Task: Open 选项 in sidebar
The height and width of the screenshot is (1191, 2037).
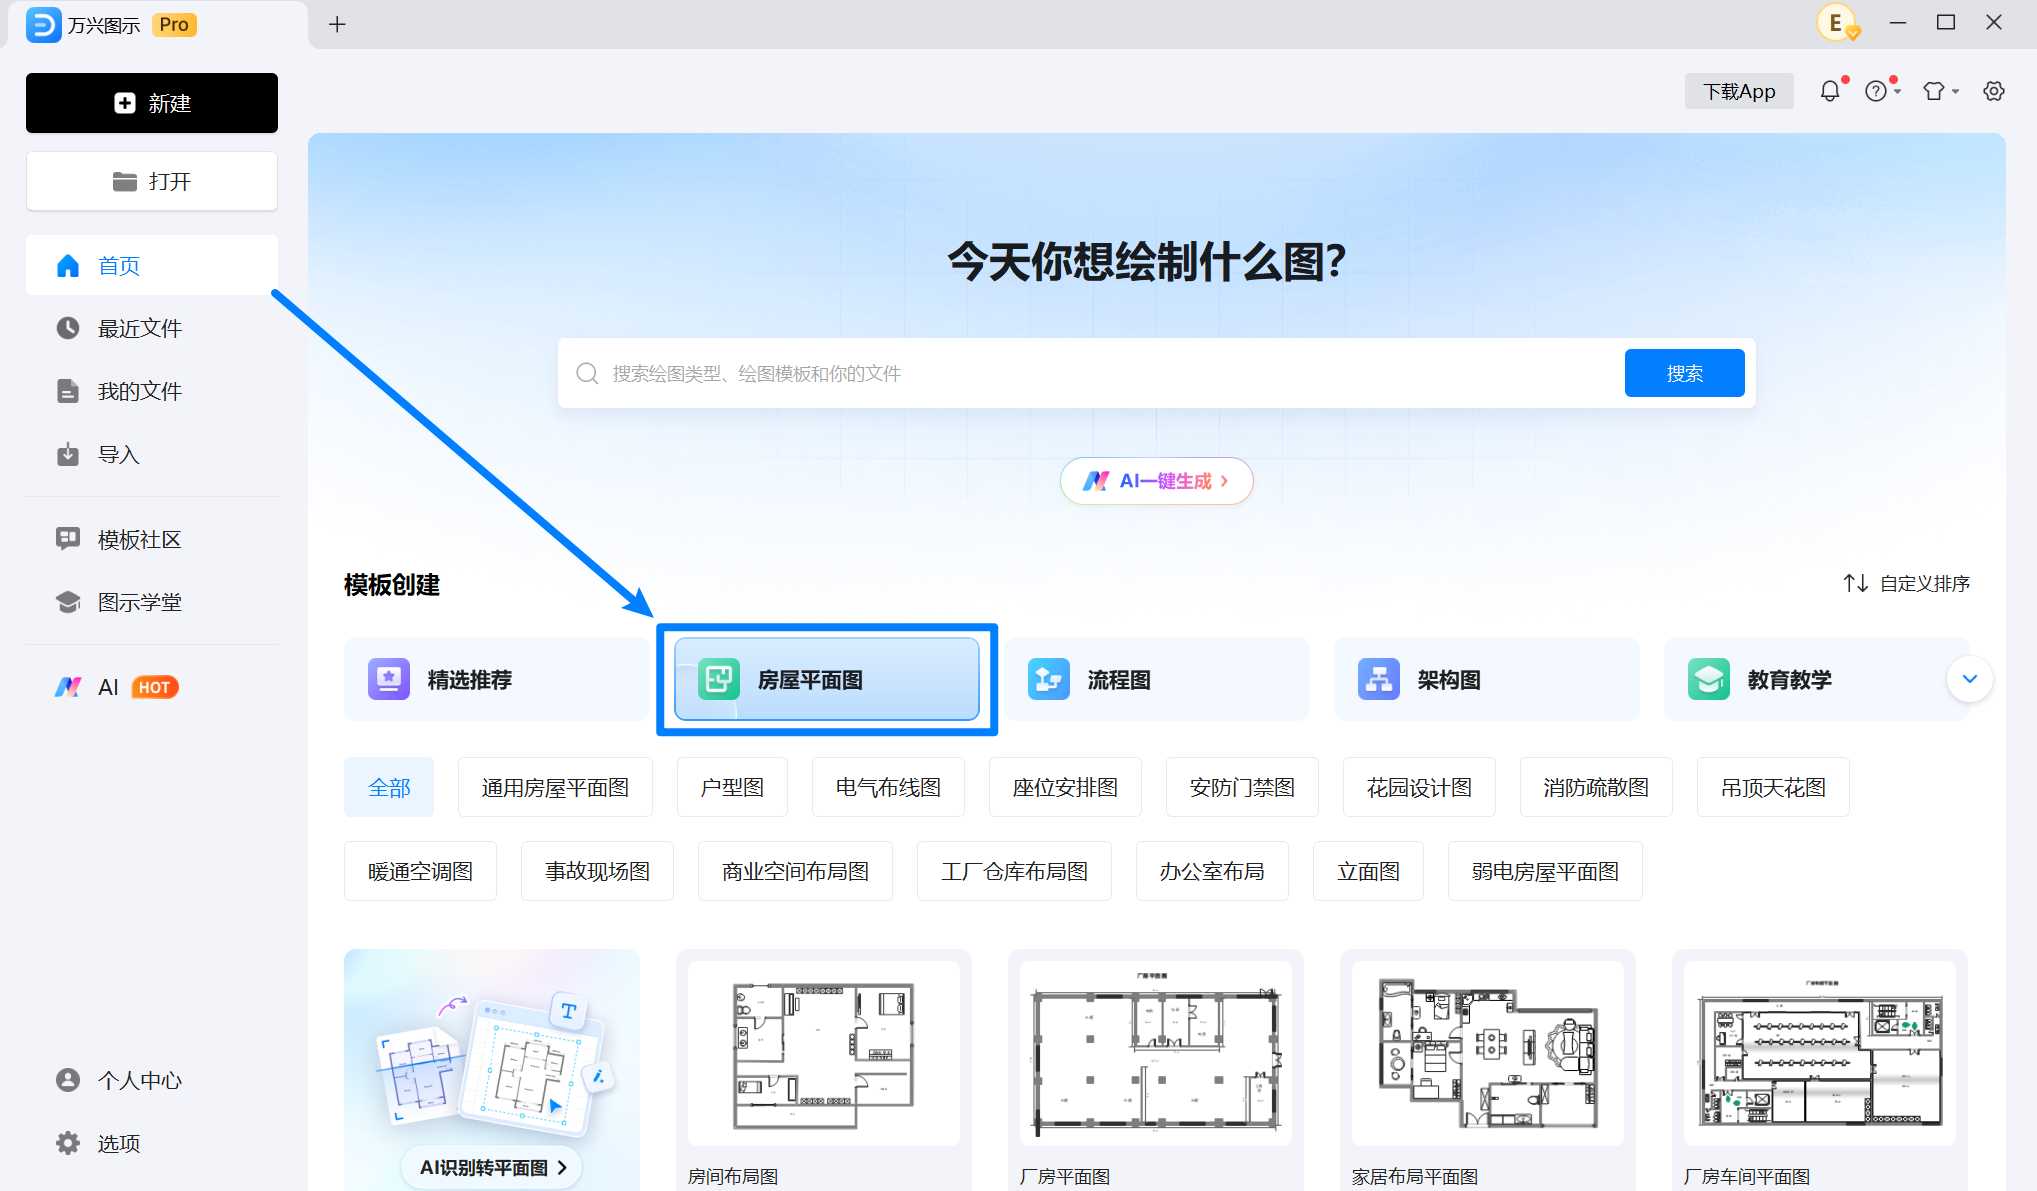Action: click(x=152, y=1143)
